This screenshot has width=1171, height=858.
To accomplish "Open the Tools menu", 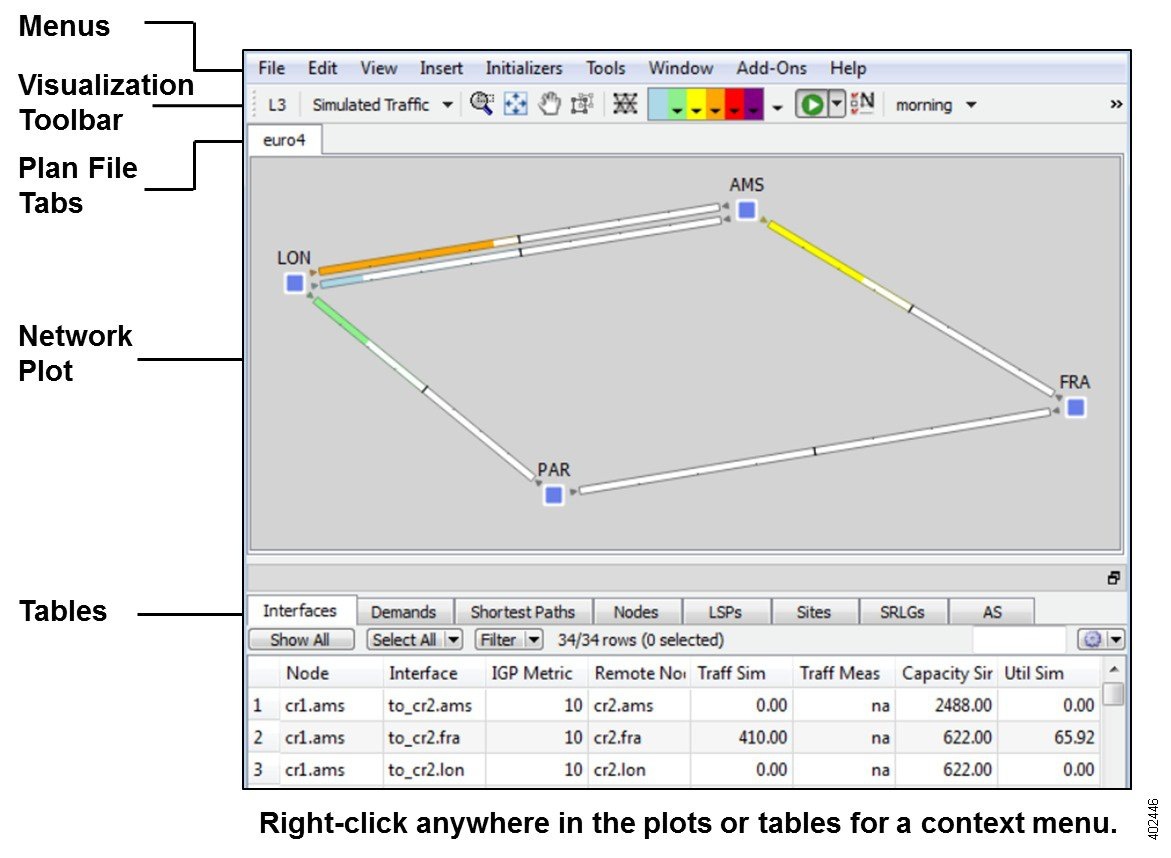I will (x=605, y=68).
